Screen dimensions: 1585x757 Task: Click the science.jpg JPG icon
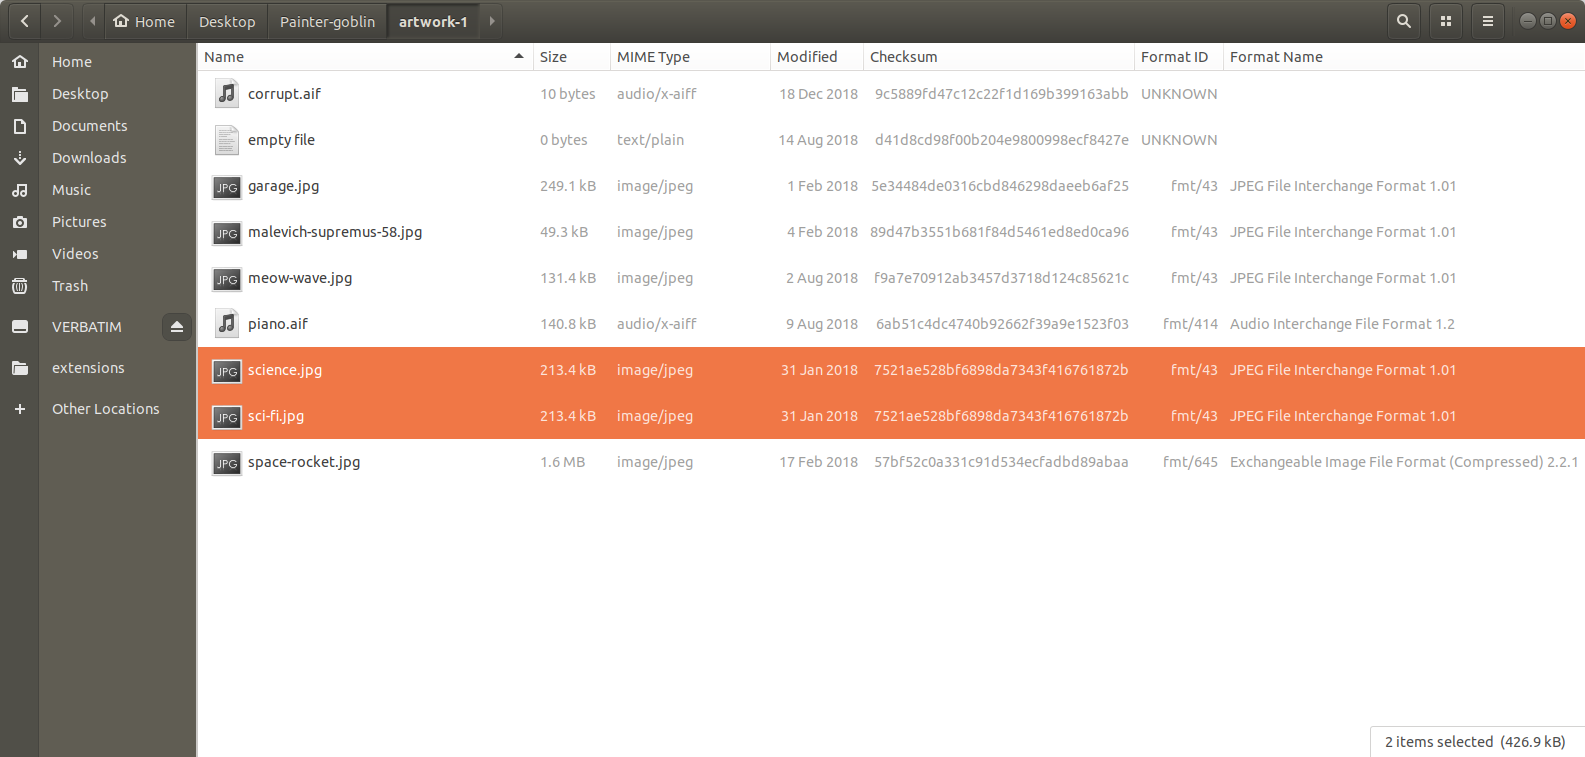pyautogui.click(x=227, y=371)
